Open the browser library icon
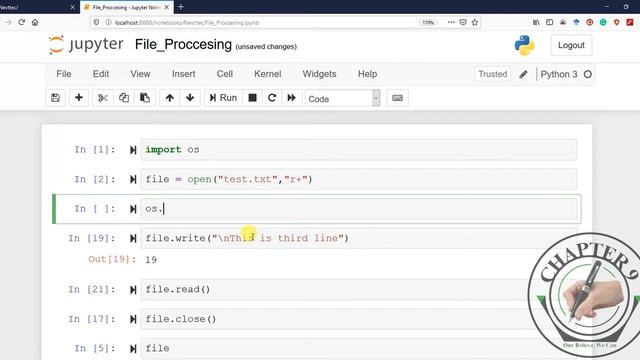The height and width of the screenshot is (360, 640). coord(536,22)
